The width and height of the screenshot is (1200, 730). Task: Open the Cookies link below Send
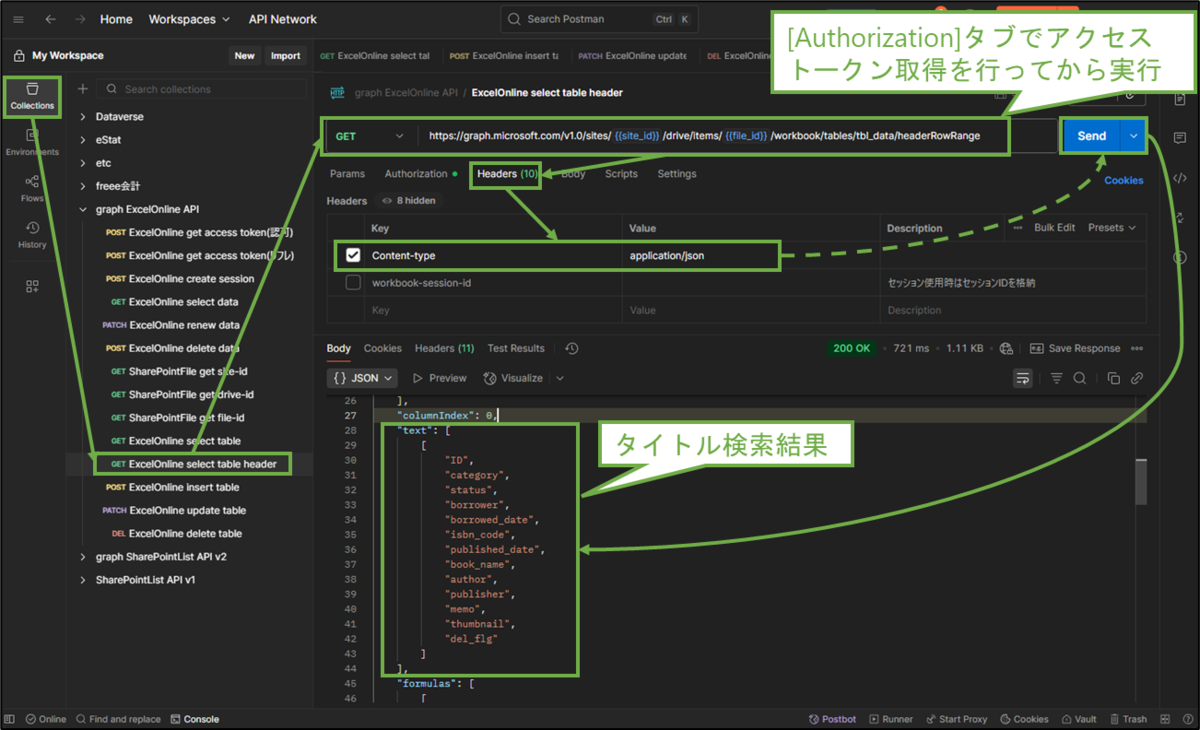coord(1124,181)
